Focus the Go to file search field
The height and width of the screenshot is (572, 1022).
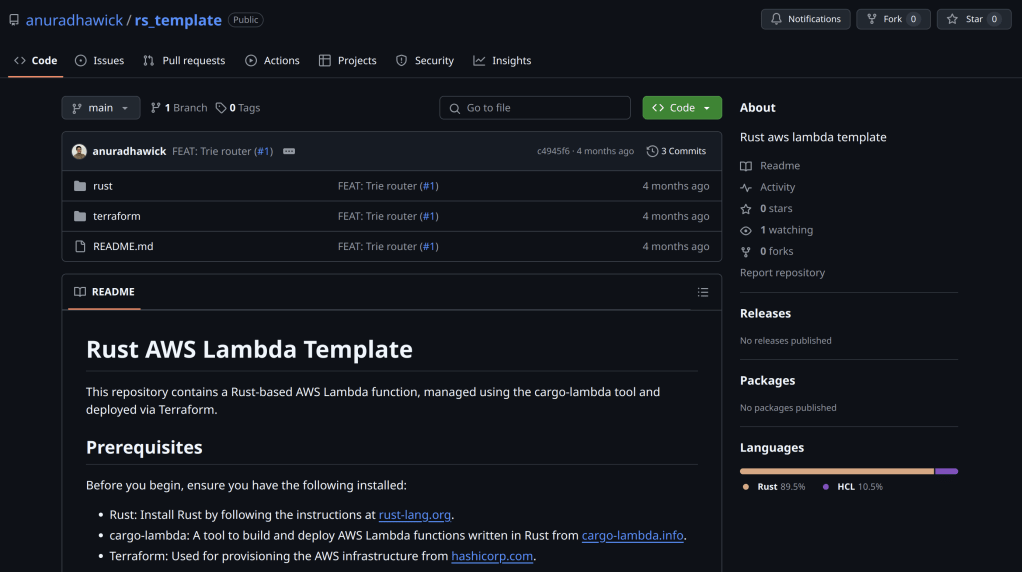pyautogui.click(x=535, y=108)
